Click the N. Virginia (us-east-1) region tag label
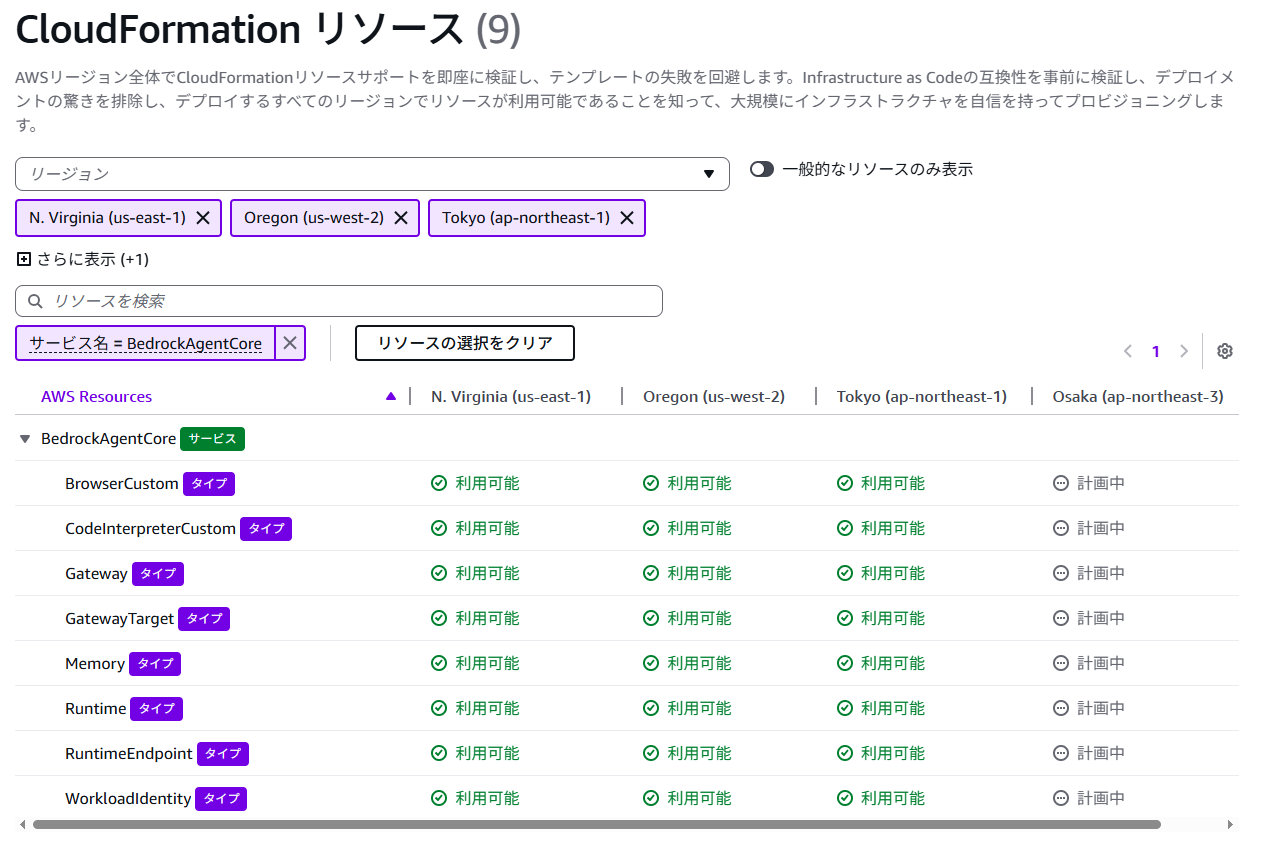Image resolution: width=1261 pixels, height=851 pixels. [107, 218]
